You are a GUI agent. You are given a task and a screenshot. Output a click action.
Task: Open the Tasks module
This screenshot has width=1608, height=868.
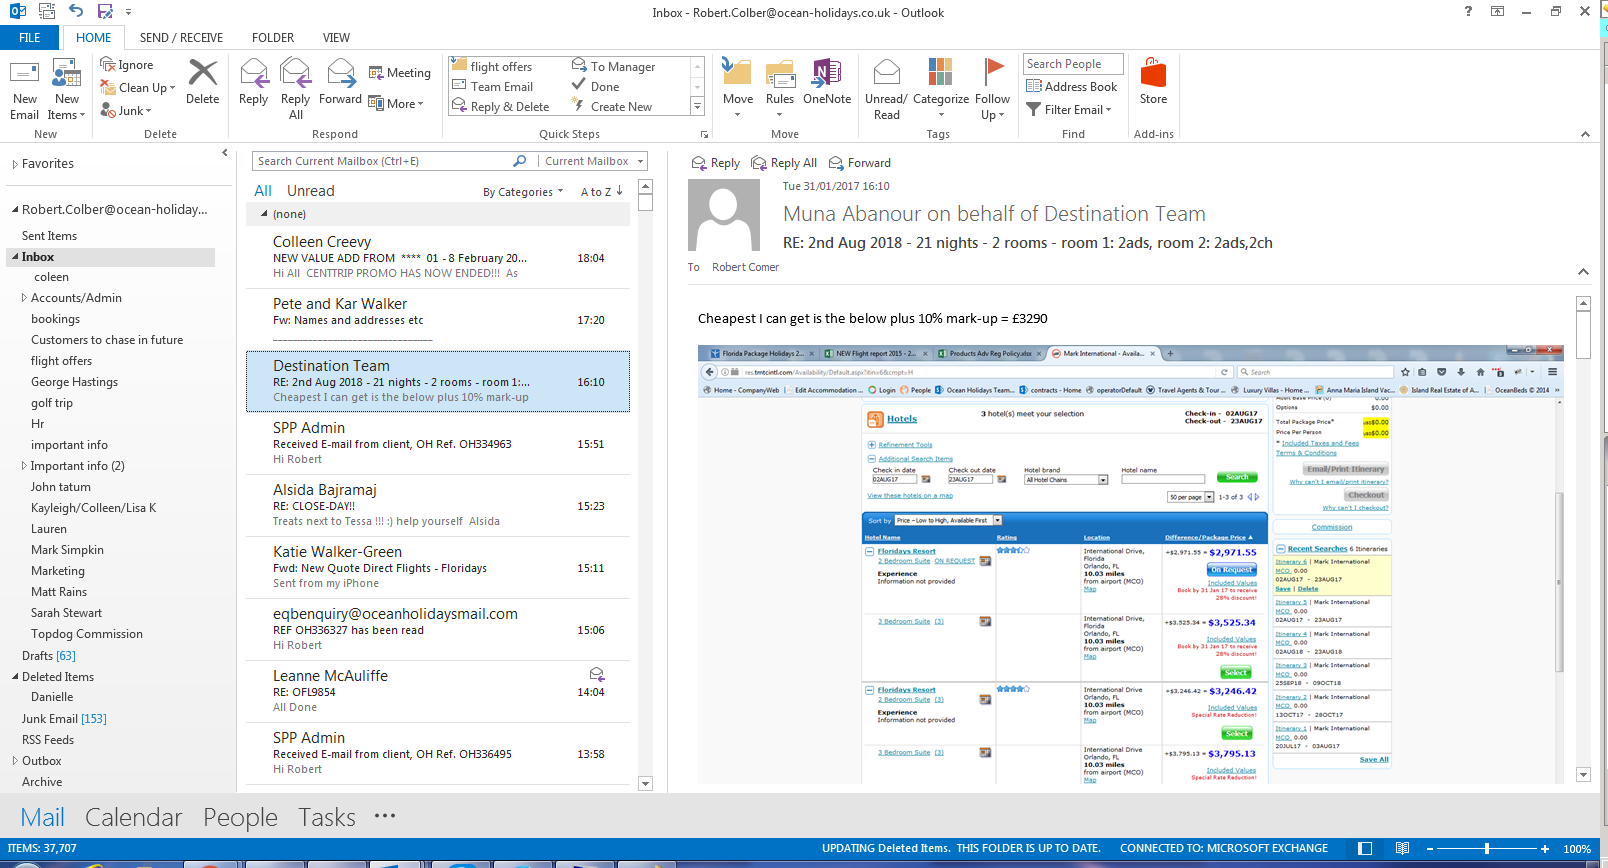pyautogui.click(x=327, y=818)
